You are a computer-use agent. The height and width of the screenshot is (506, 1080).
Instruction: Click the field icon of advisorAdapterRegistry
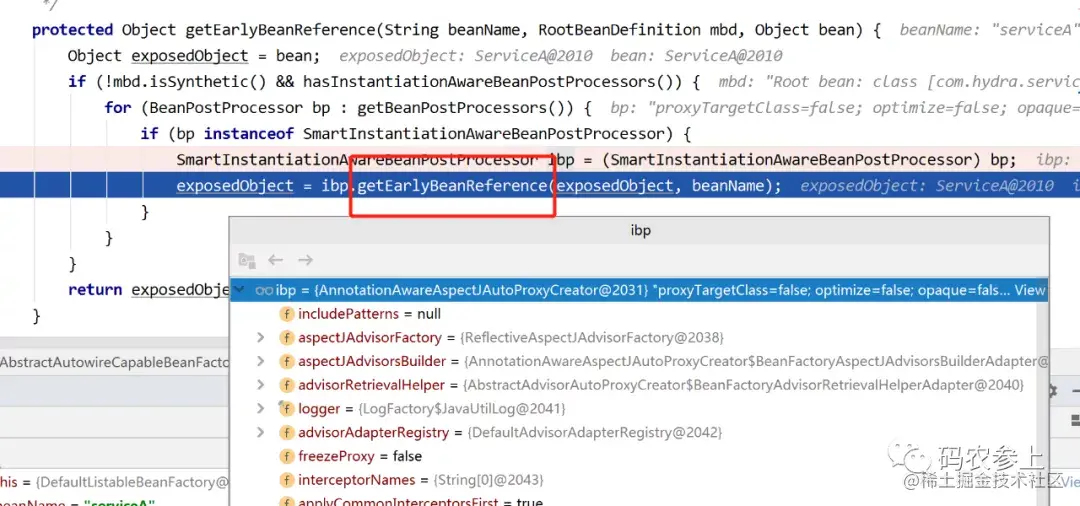[286, 433]
